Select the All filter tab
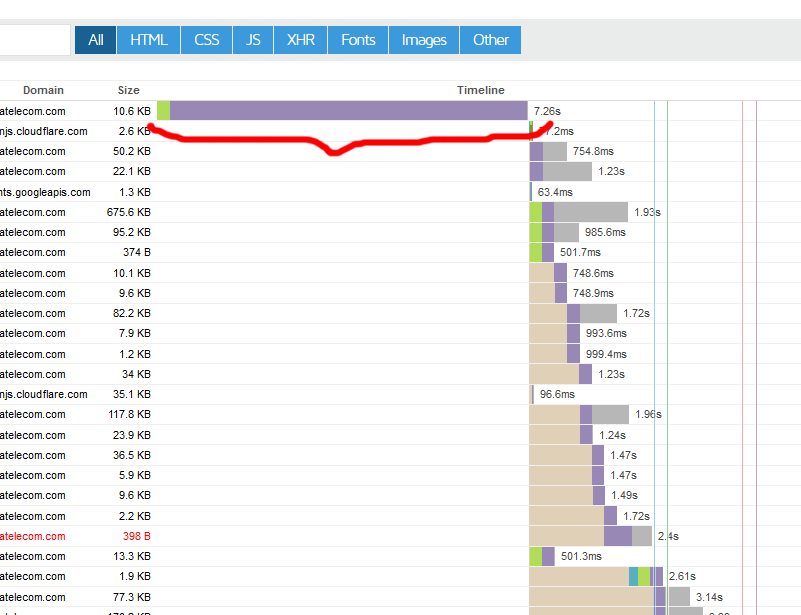 pyautogui.click(x=95, y=40)
